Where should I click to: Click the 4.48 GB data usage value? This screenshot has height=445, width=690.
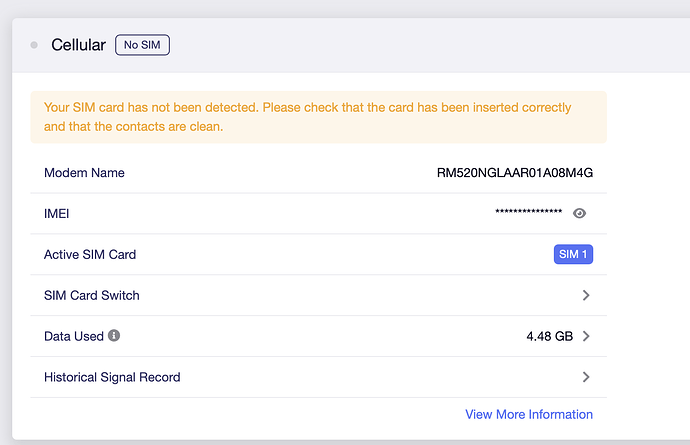550,336
